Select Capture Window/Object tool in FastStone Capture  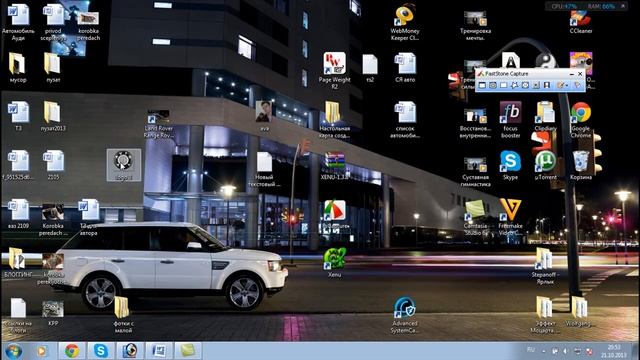493,85
